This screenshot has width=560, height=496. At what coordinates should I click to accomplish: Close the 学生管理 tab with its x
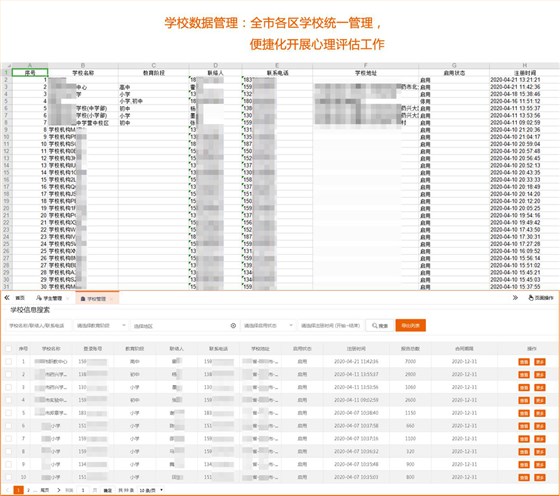[68, 298]
